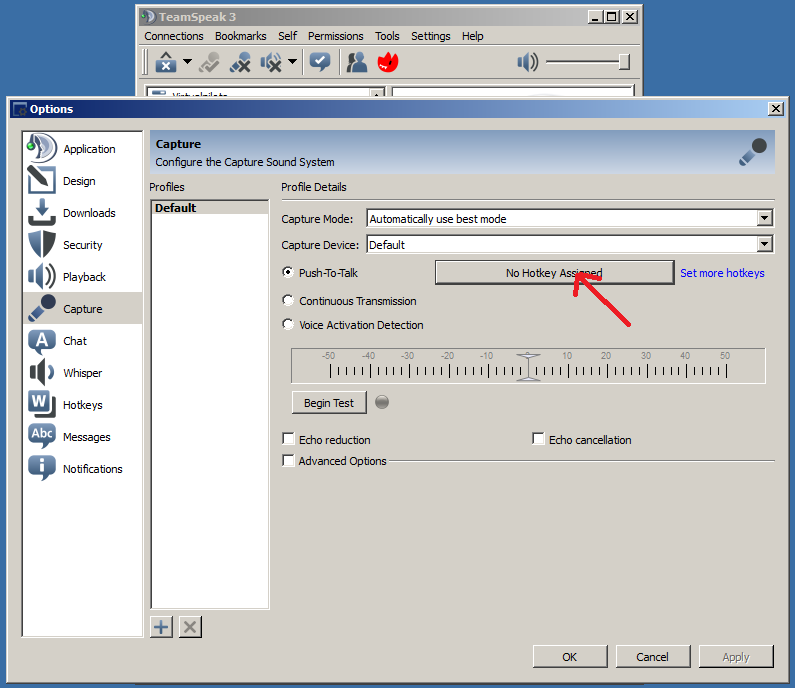Click the TeamSpeak volume slider handle

pos(625,62)
